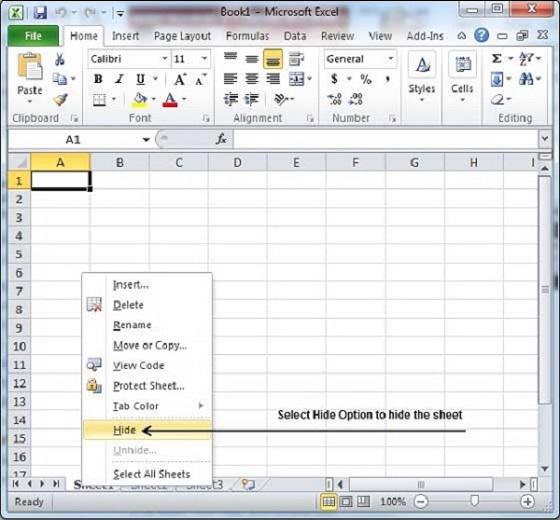Click the zoom slider handle
Screen dimensions: 560x520
(x=474, y=501)
